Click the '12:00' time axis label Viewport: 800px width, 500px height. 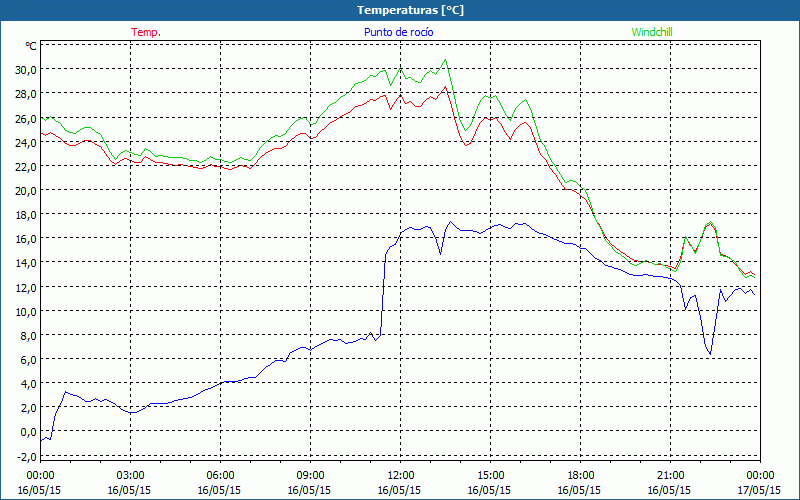401,476
